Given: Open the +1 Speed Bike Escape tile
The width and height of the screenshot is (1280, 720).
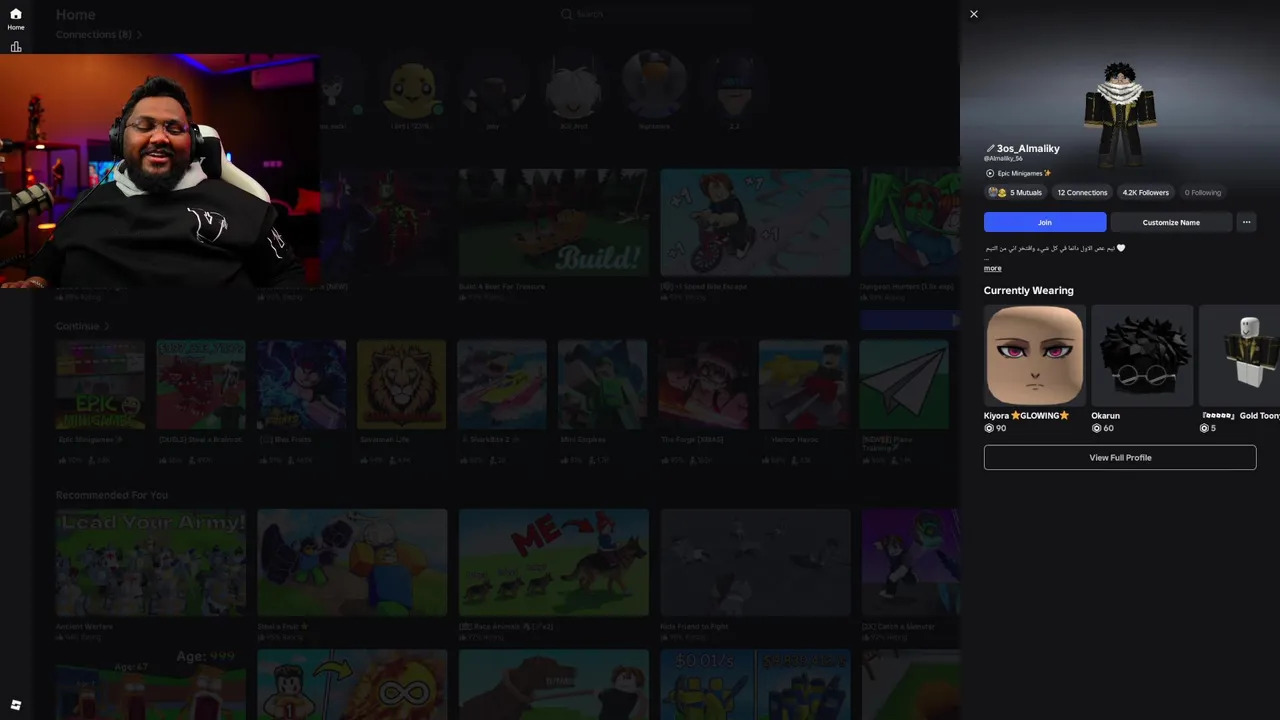Looking at the screenshot, I should click(755, 222).
